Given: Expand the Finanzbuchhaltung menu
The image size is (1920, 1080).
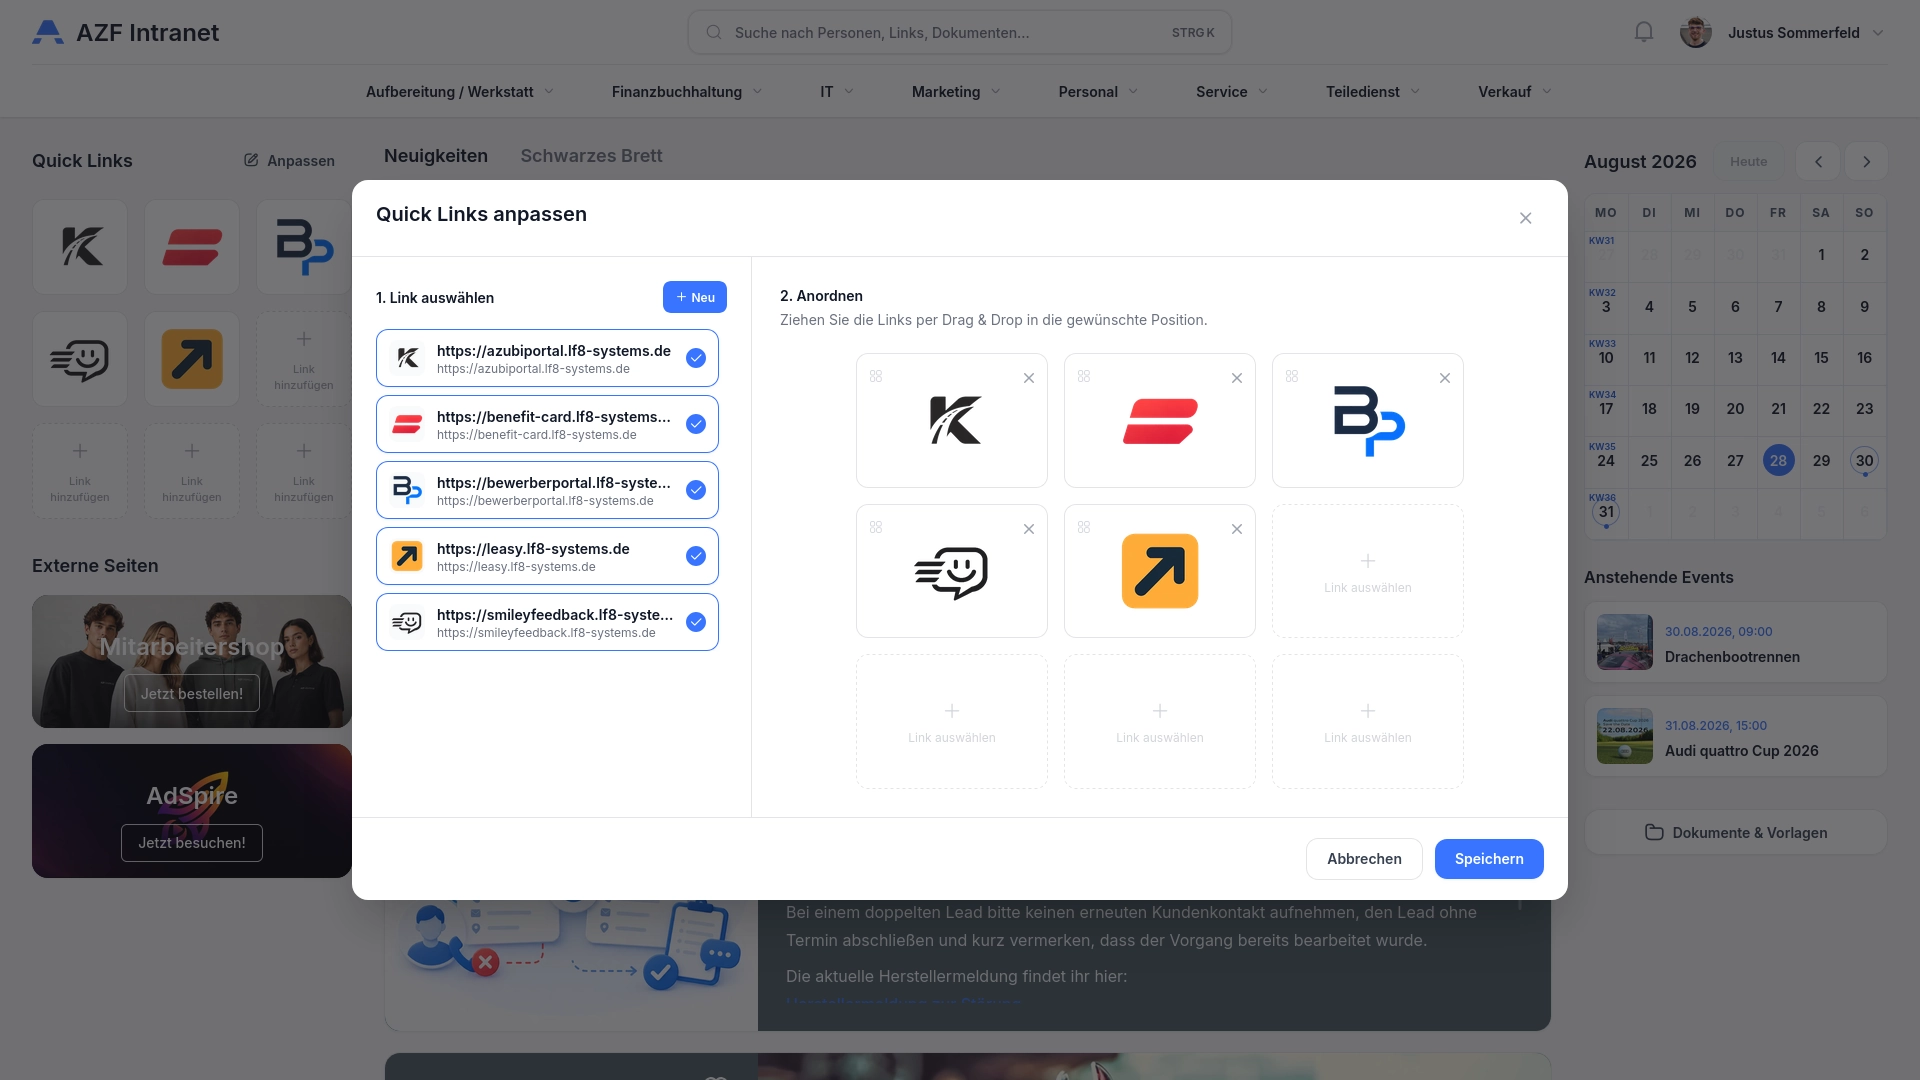Looking at the screenshot, I should coord(687,91).
